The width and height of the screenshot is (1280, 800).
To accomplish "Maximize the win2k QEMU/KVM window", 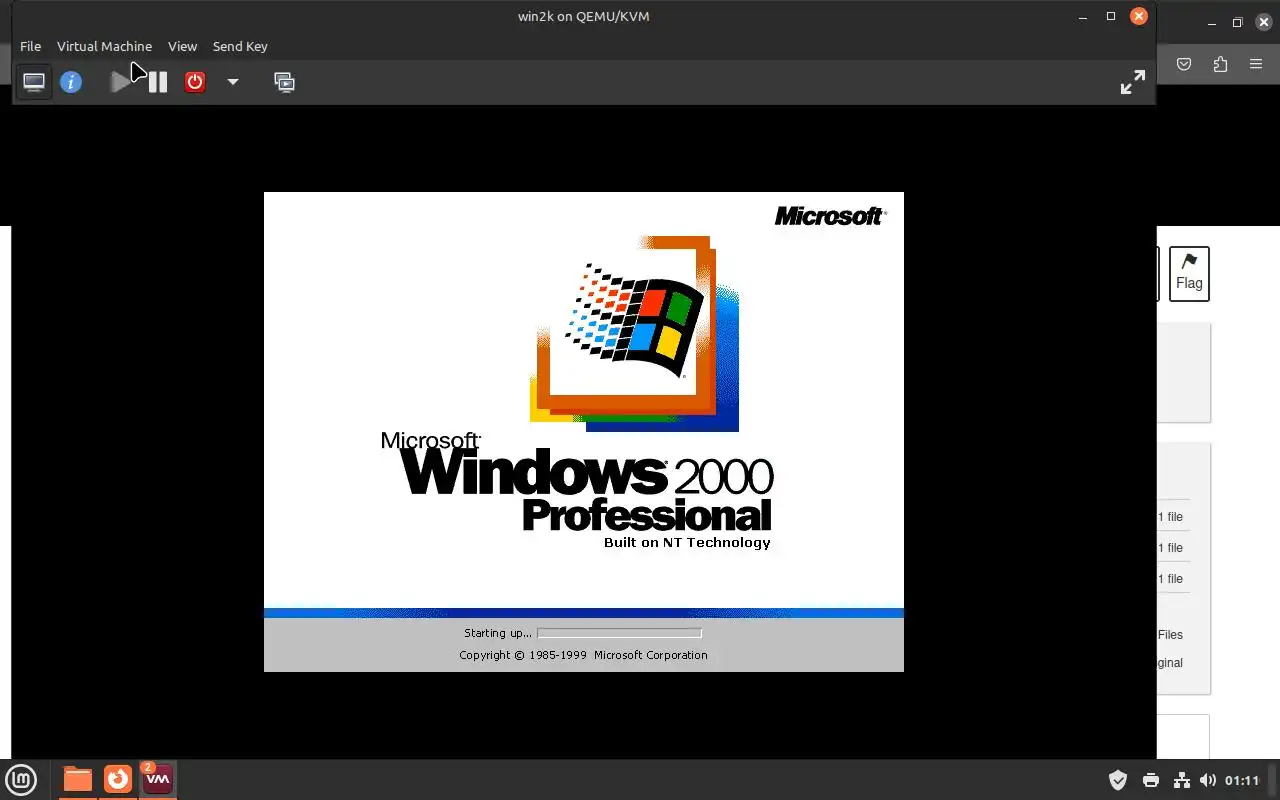I will point(1111,16).
